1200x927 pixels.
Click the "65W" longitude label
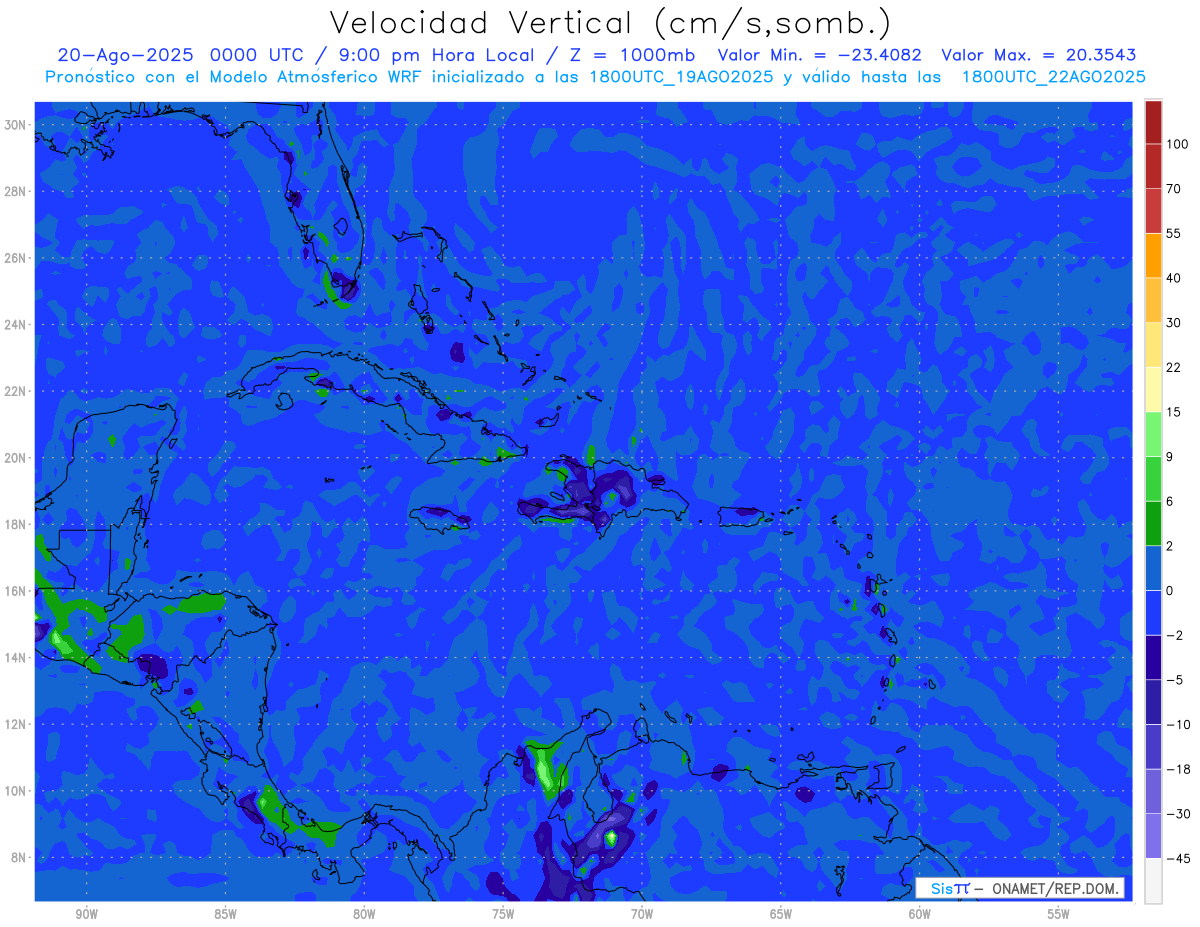781,914
